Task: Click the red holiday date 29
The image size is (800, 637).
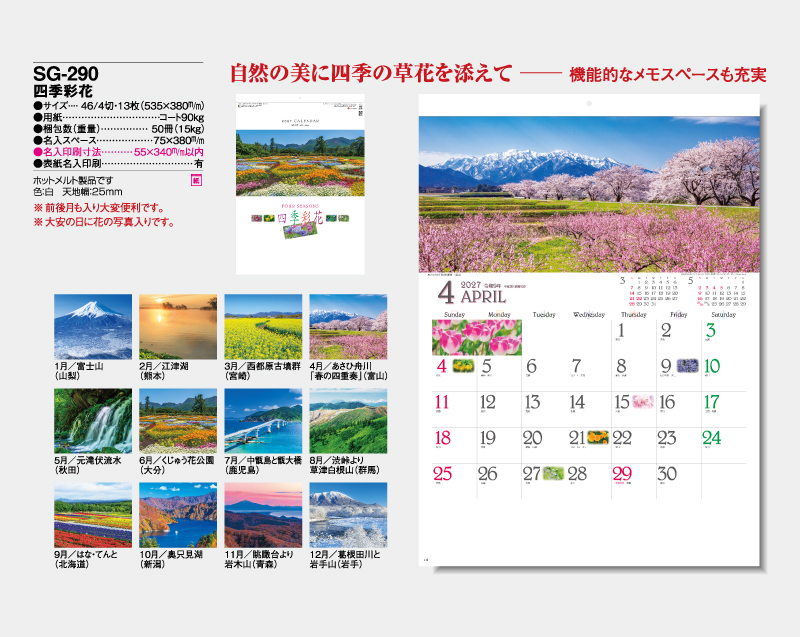Action: tap(622, 474)
